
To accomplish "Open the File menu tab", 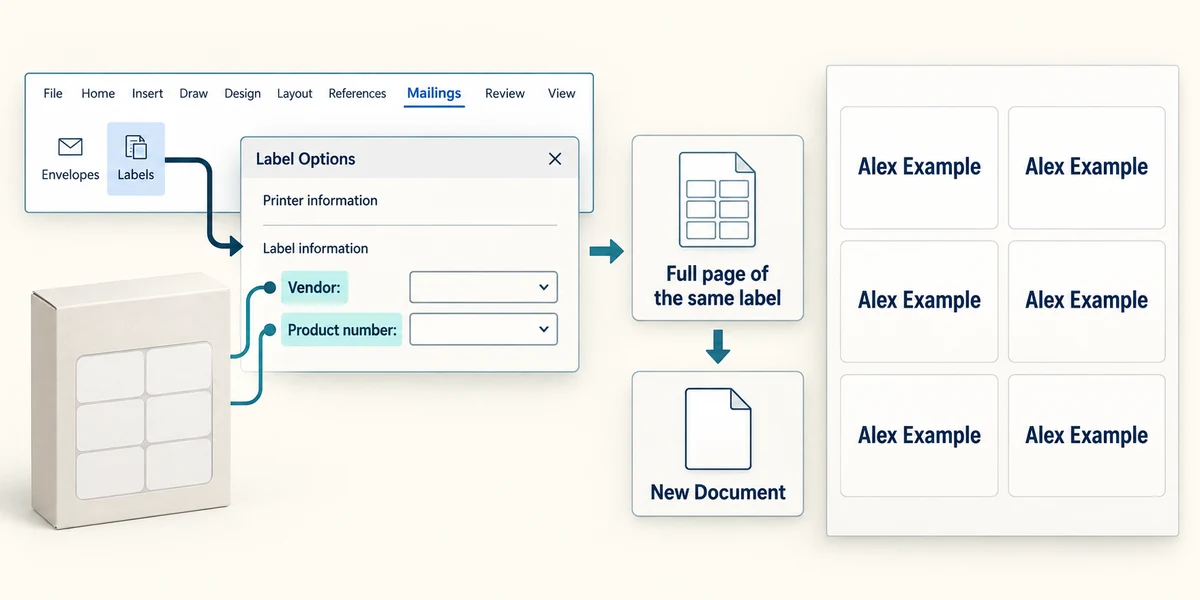I will [x=53, y=93].
